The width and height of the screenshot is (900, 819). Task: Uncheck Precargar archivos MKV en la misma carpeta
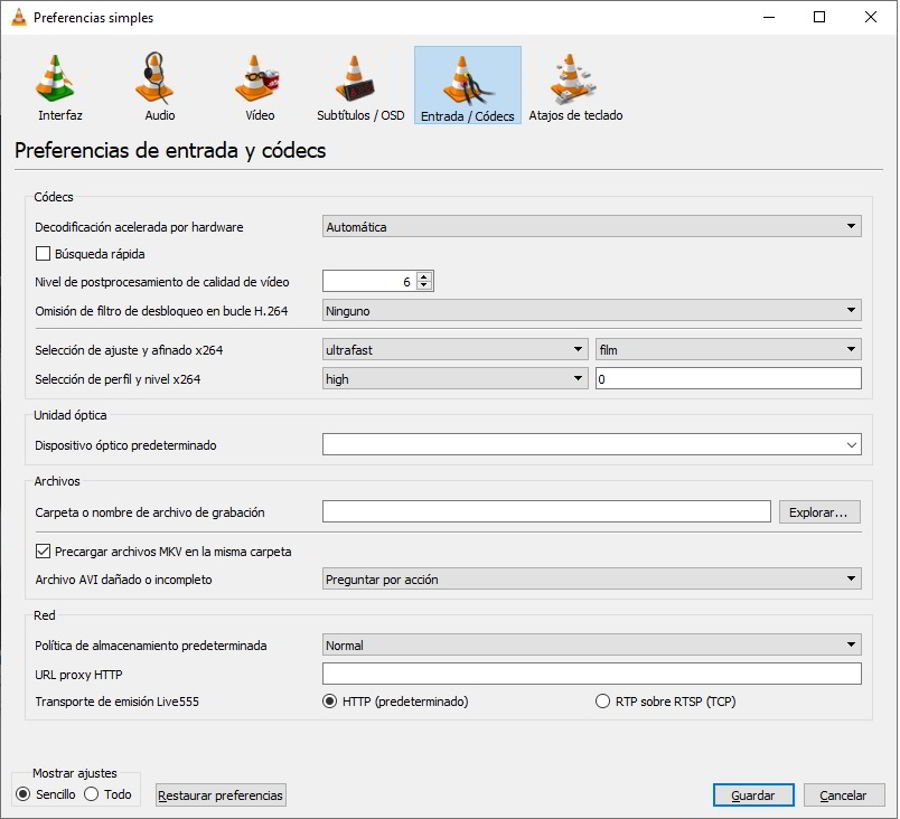pyautogui.click(x=43, y=551)
